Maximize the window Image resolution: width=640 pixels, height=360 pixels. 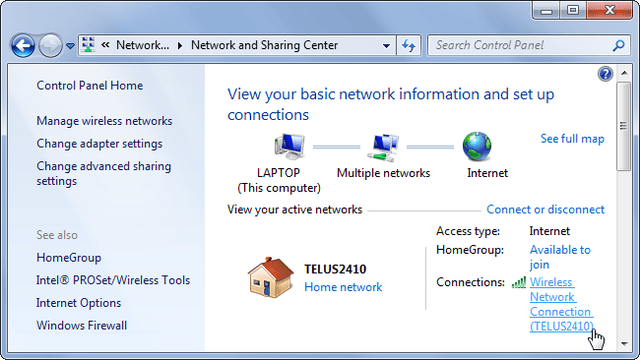point(573,10)
